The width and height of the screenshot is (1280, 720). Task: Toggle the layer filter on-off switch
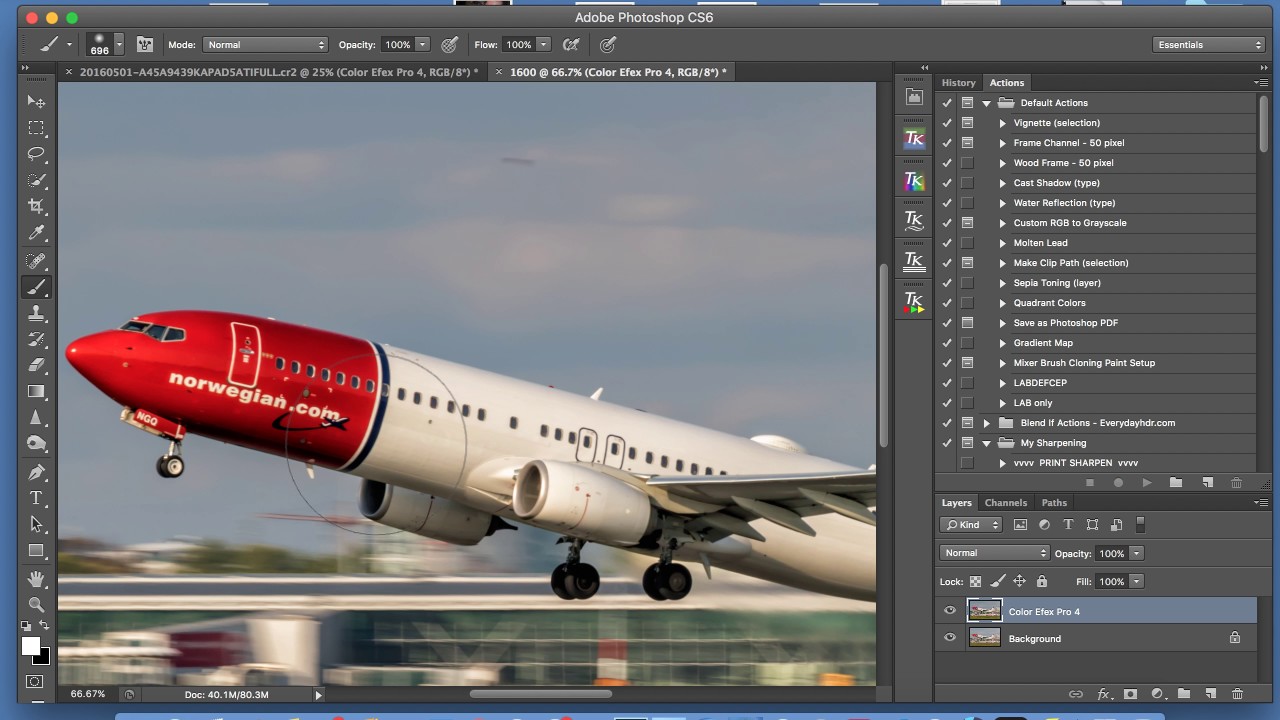(x=1140, y=524)
